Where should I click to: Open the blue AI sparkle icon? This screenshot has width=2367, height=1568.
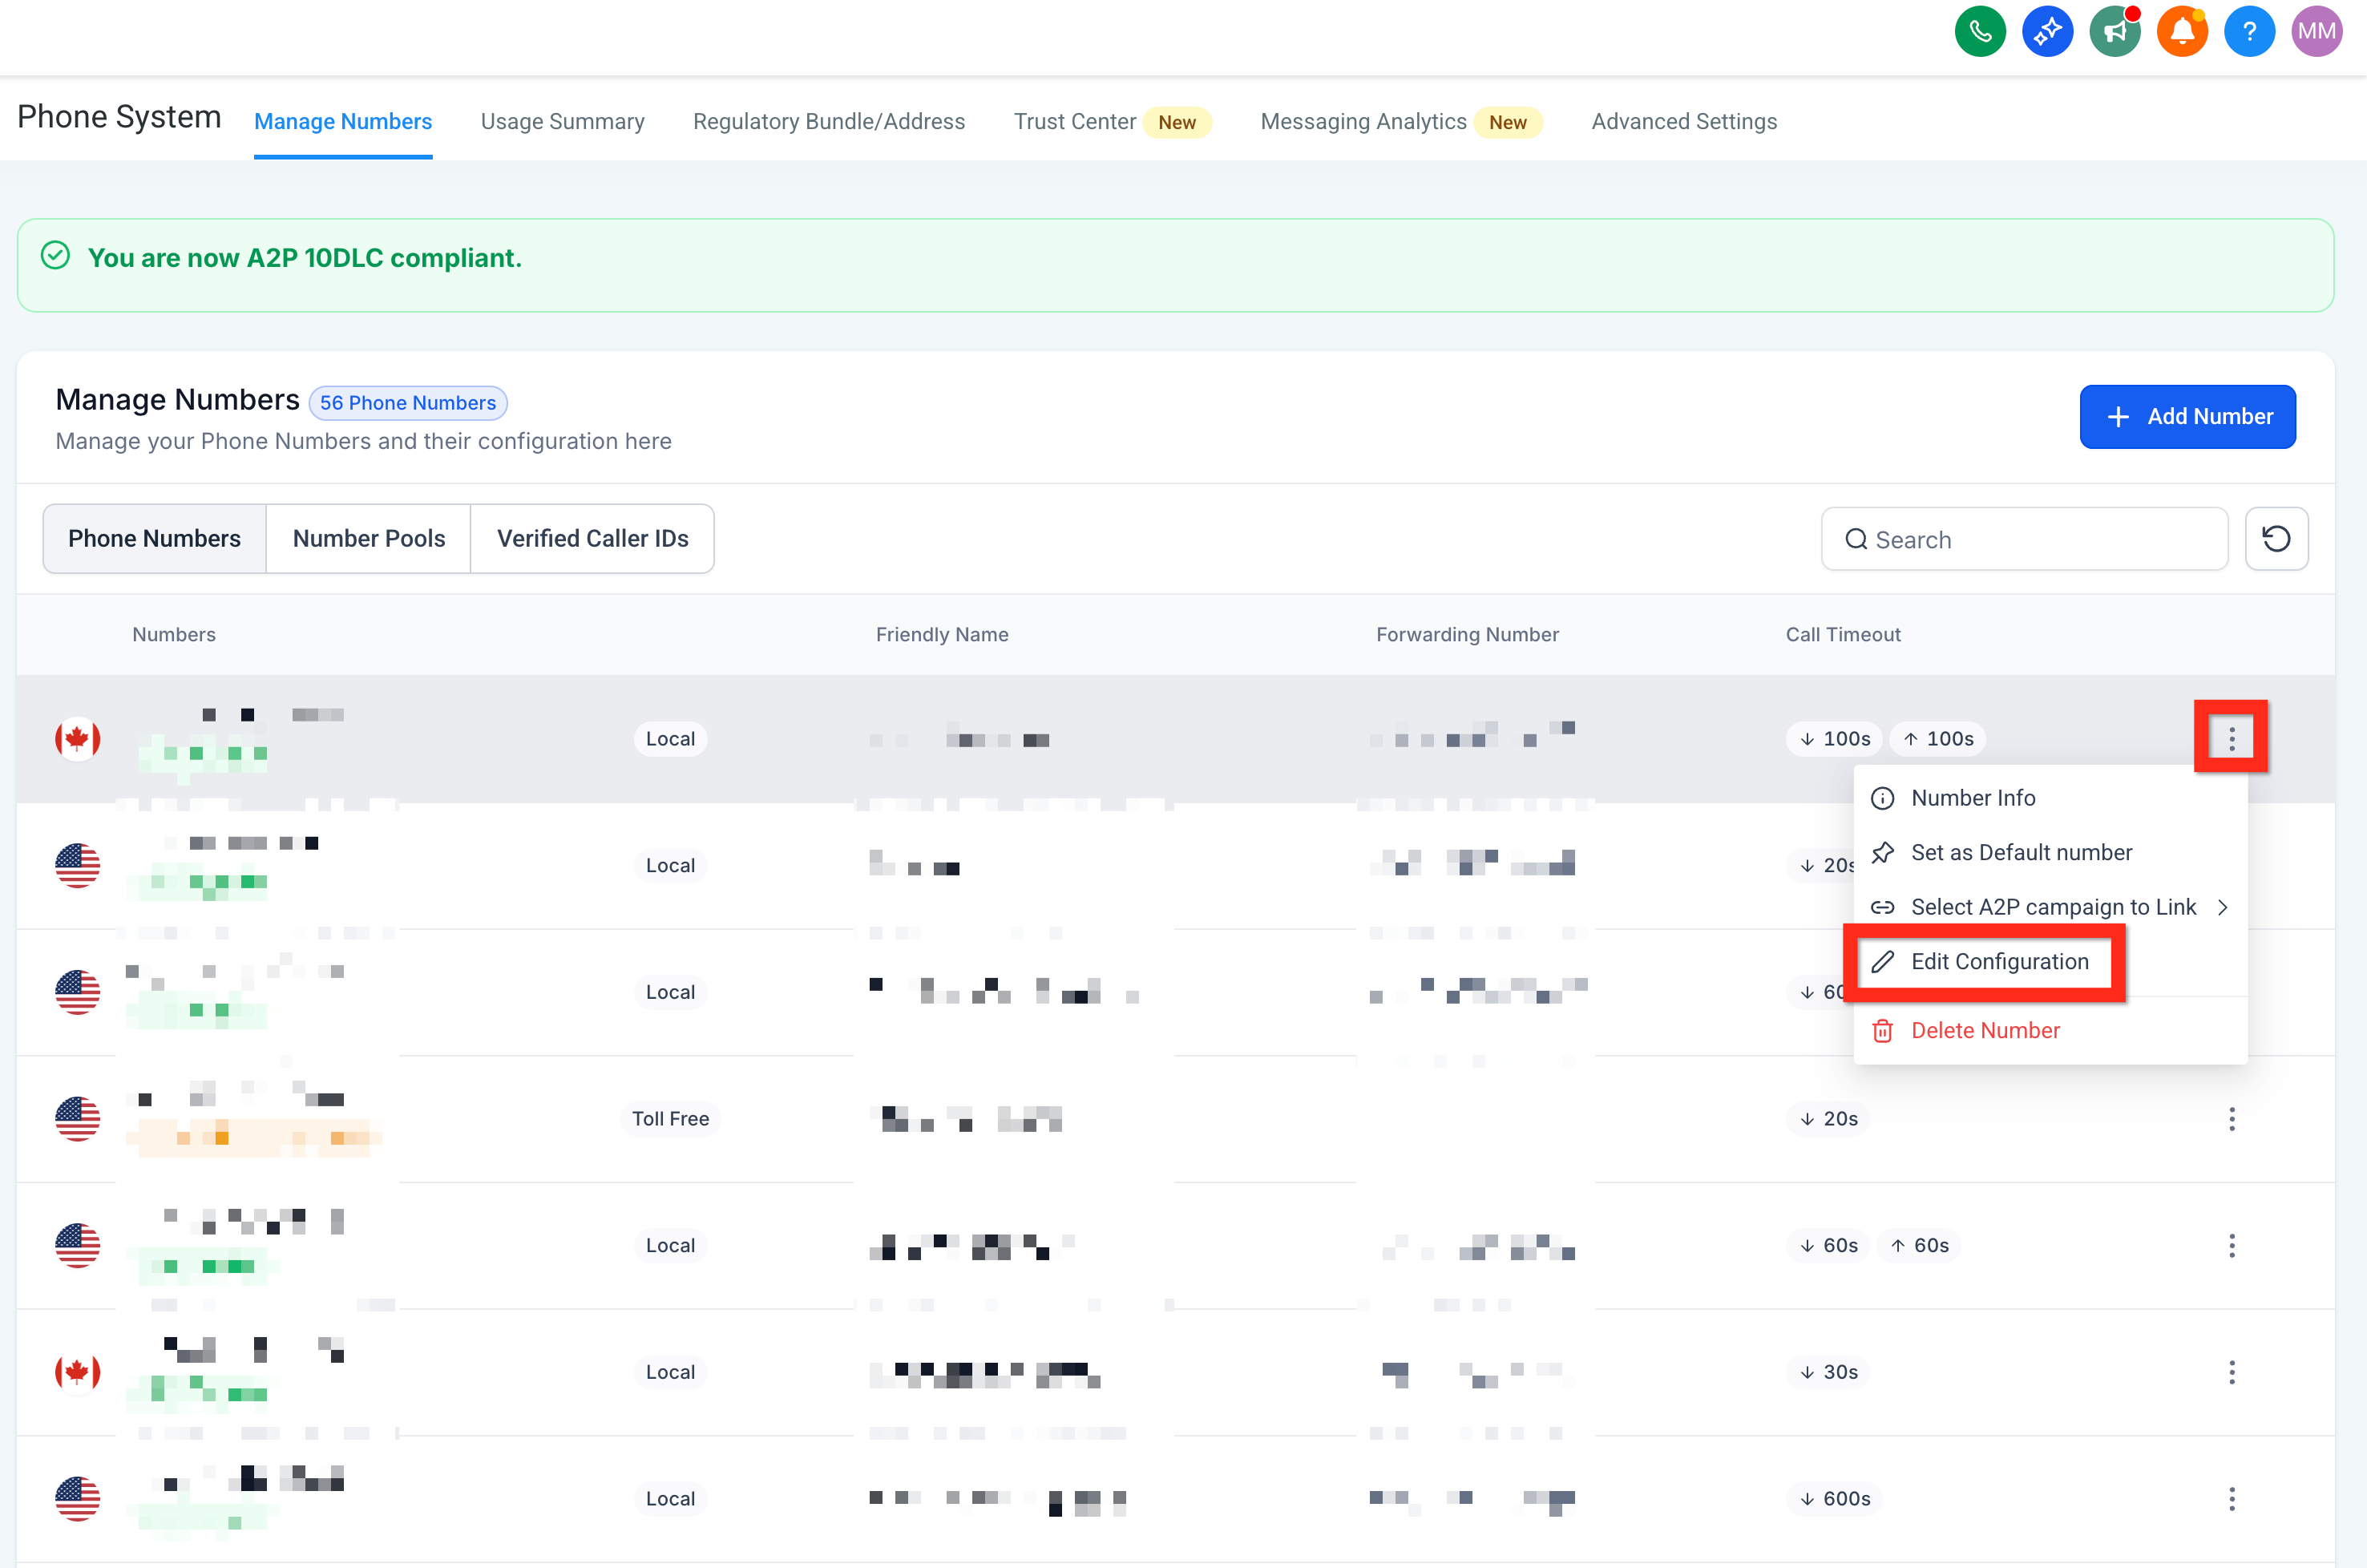click(x=2046, y=32)
